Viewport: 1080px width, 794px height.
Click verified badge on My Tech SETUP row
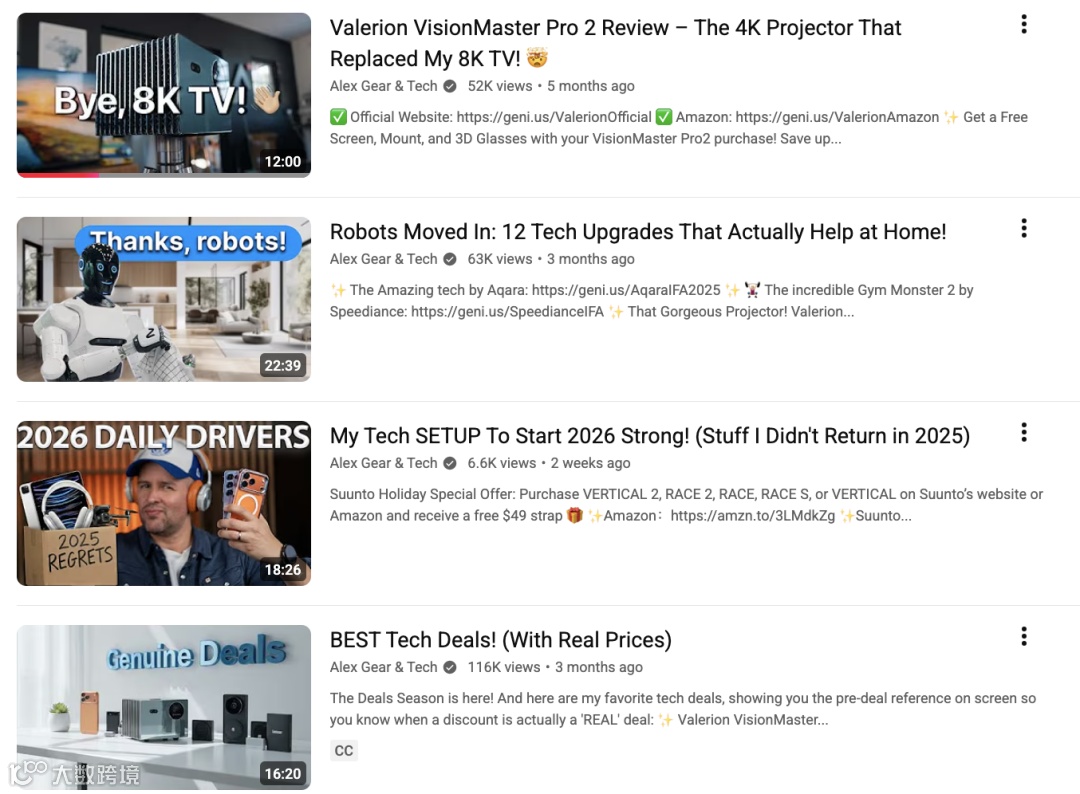[x=450, y=463]
